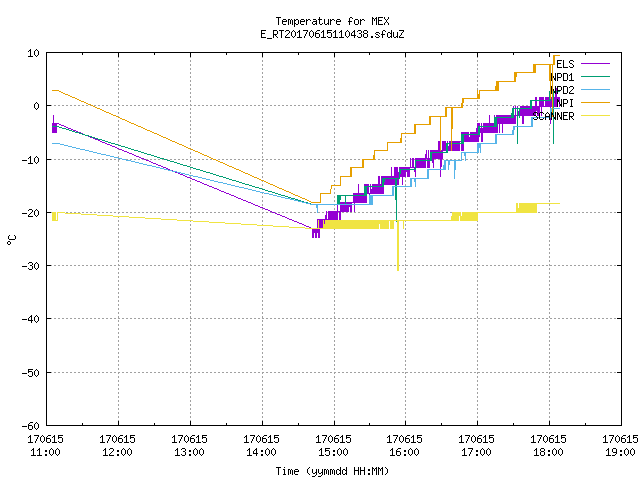Click the °C y-axis label
Image resolution: width=640 pixels, height=480 pixels.
[x=11, y=240]
